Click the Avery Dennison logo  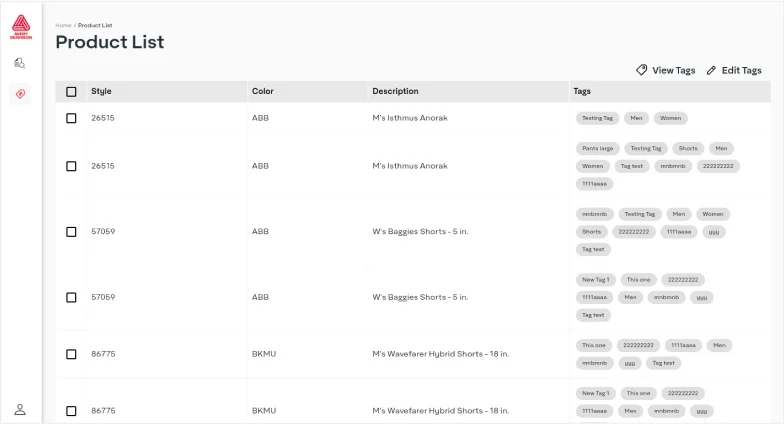20,27
